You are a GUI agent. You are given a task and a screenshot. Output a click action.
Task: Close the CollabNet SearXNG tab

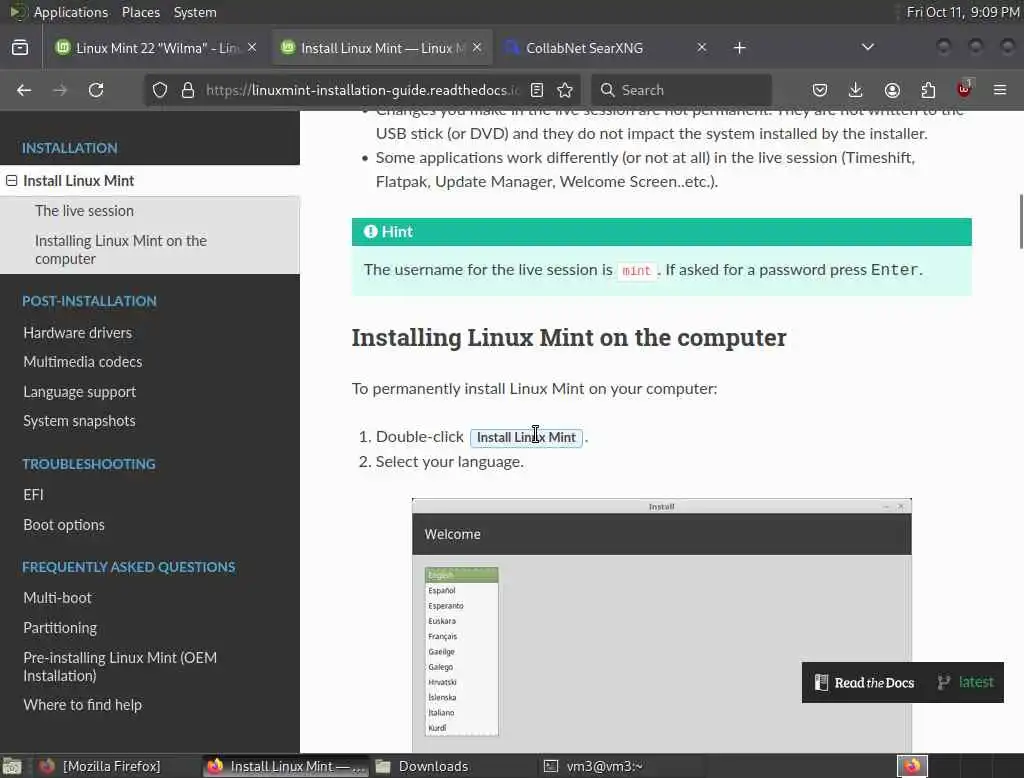coord(701,48)
